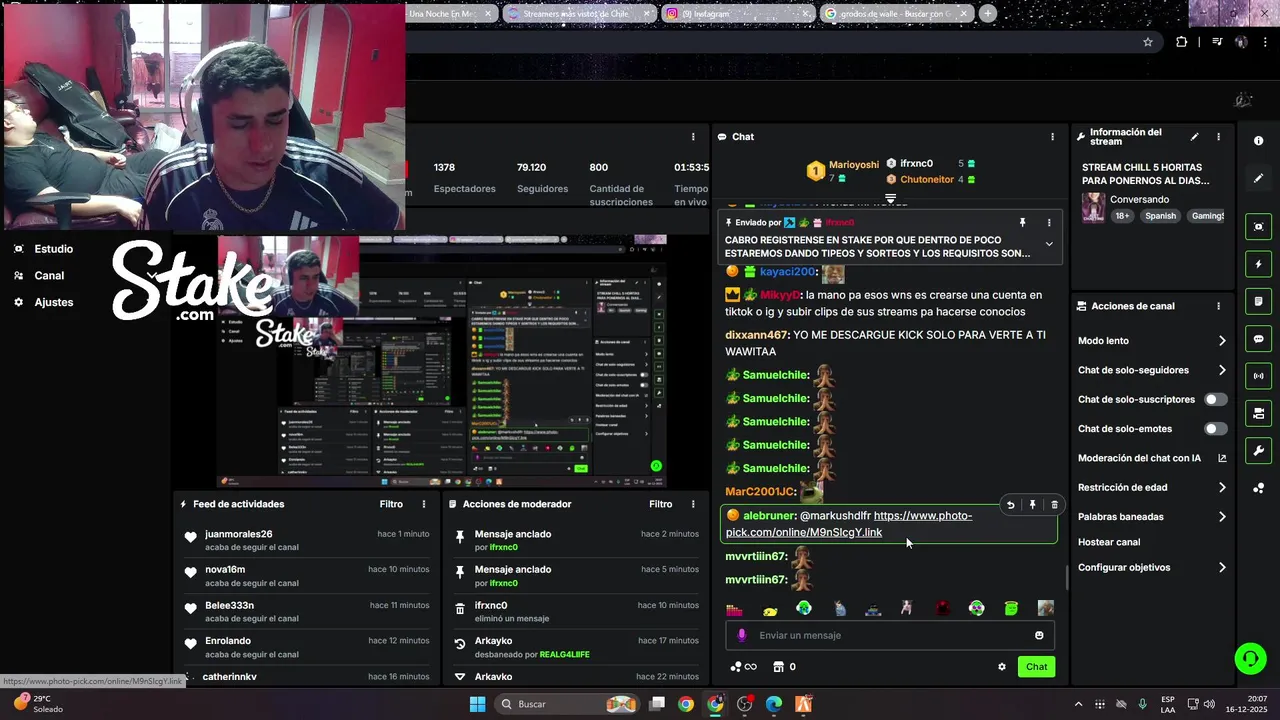Open a new browser tab

tap(988, 14)
